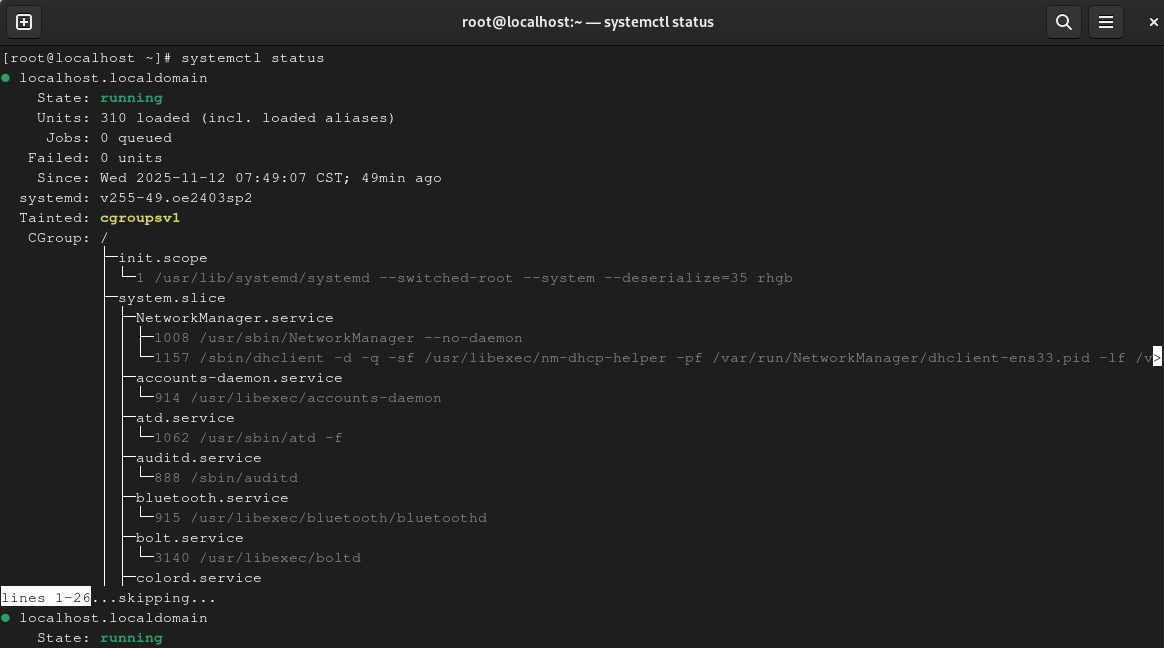Screen dimensions: 1164x648
Task: Click the green status dot beside the bottom localhost.localdomain
Action: point(6,618)
